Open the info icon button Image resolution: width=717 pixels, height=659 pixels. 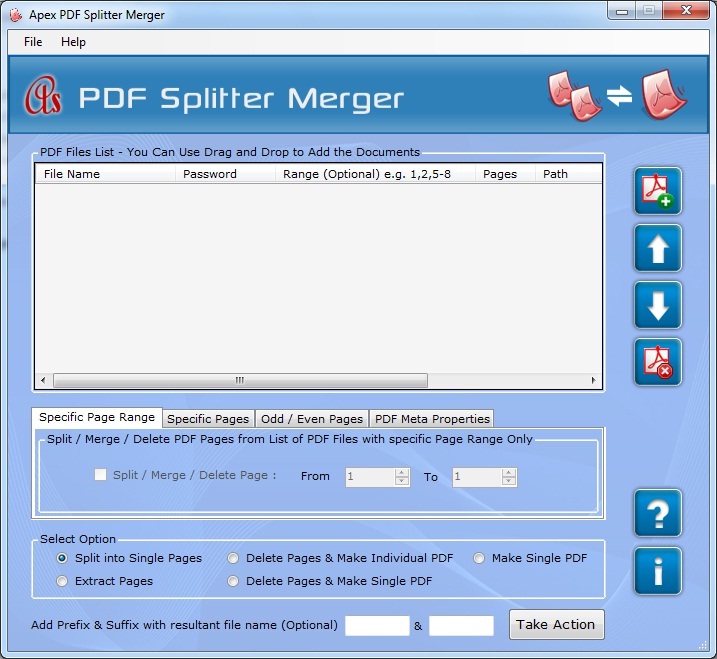tap(658, 571)
